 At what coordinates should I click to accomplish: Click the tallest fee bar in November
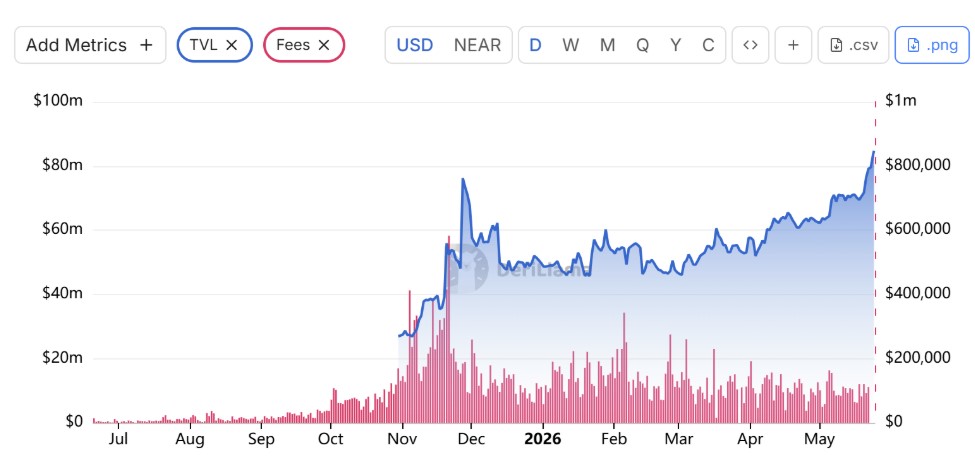point(448,329)
